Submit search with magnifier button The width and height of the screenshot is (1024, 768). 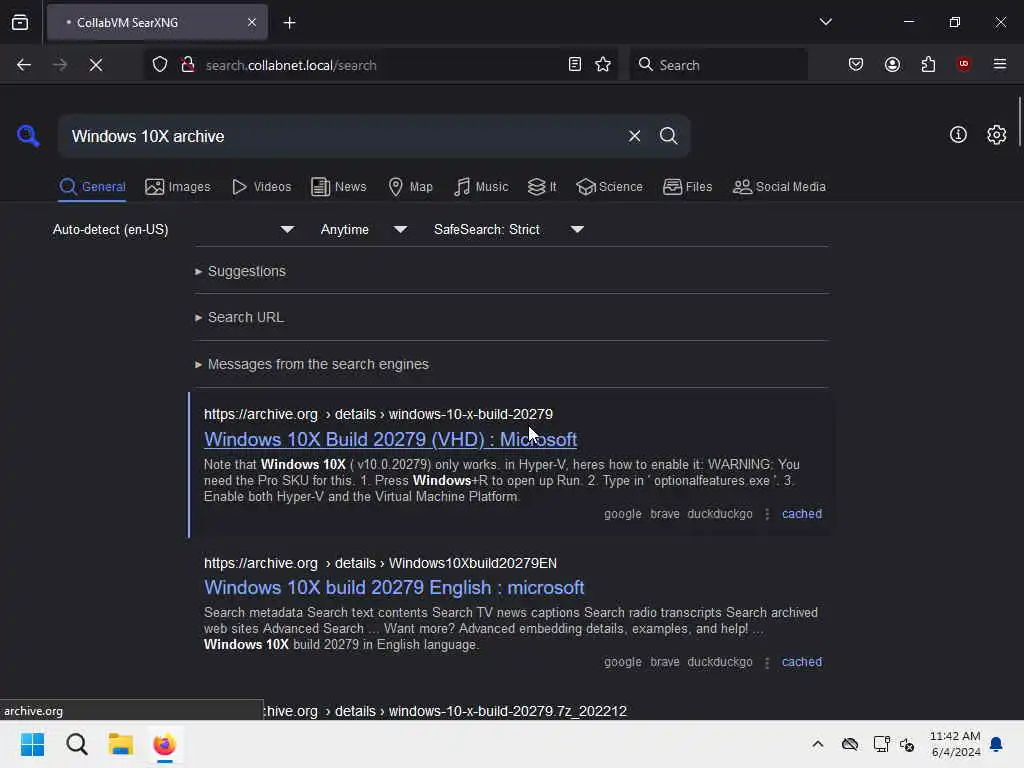coord(668,136)
